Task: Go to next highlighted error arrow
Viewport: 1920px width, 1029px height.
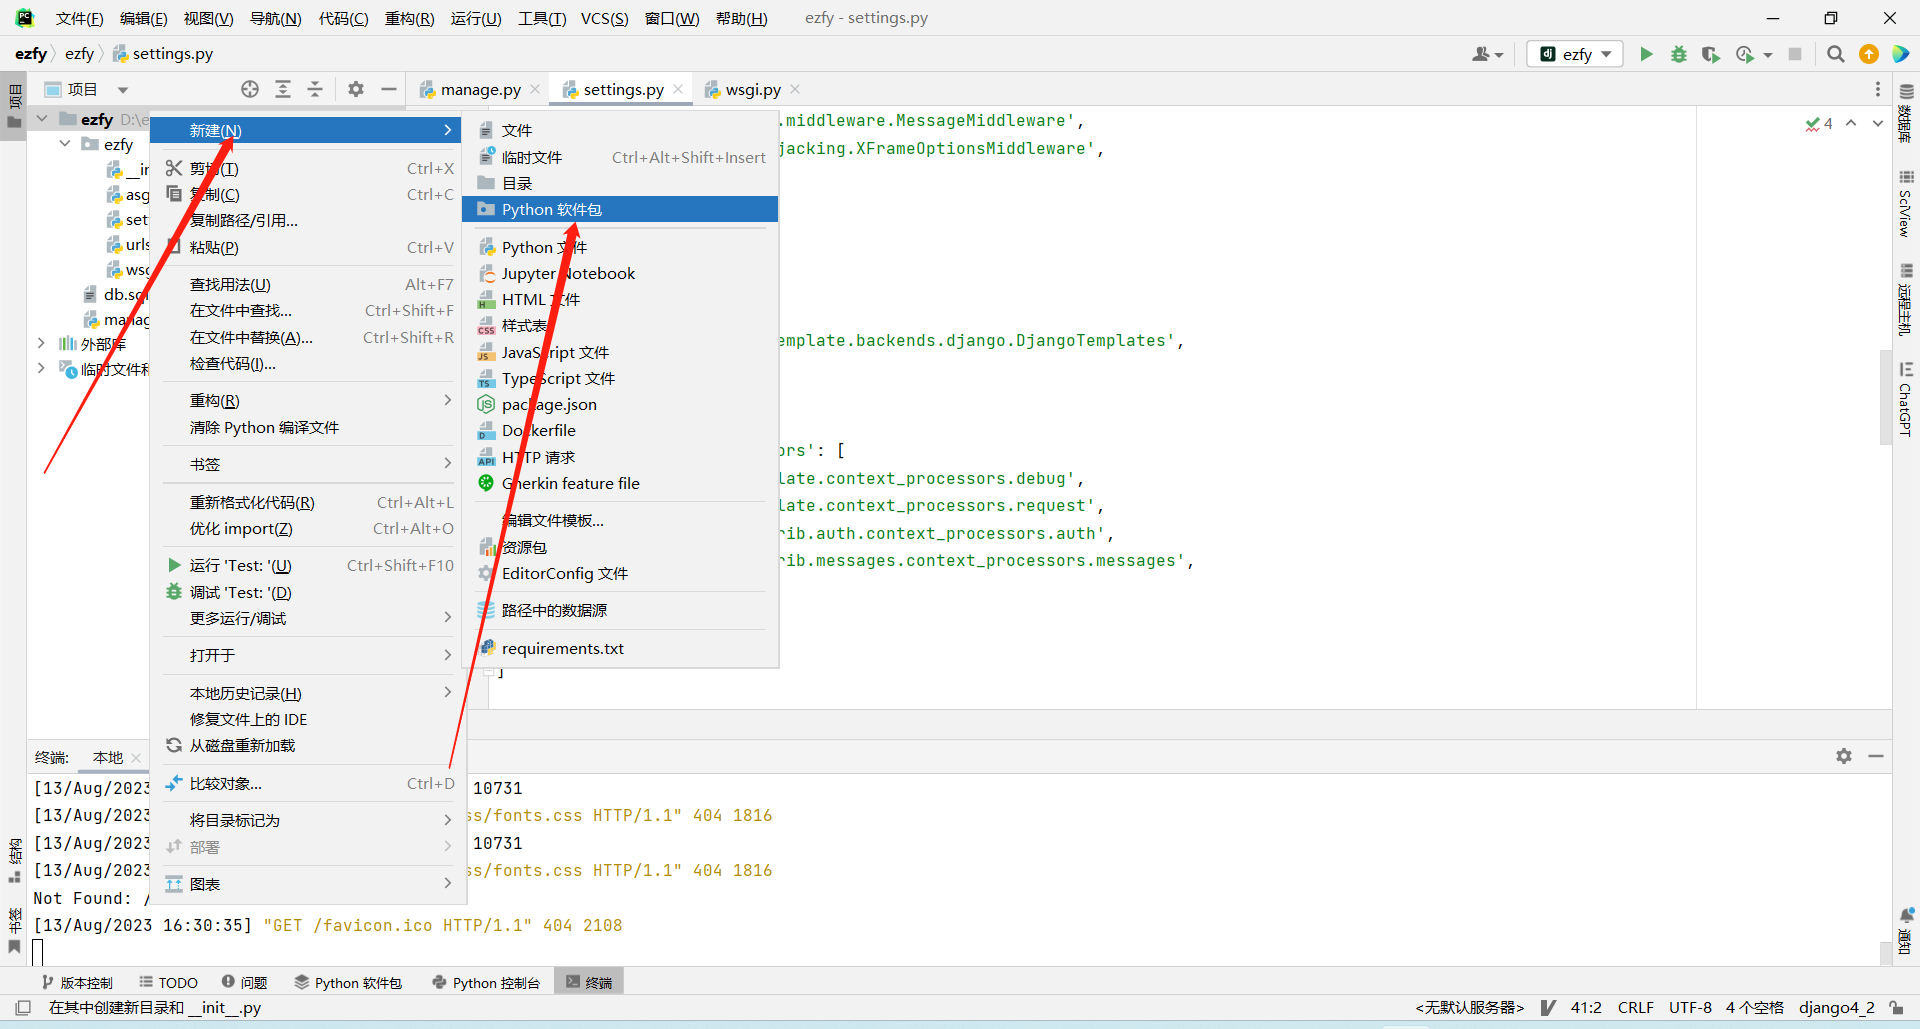Action: pos(1878,123)
